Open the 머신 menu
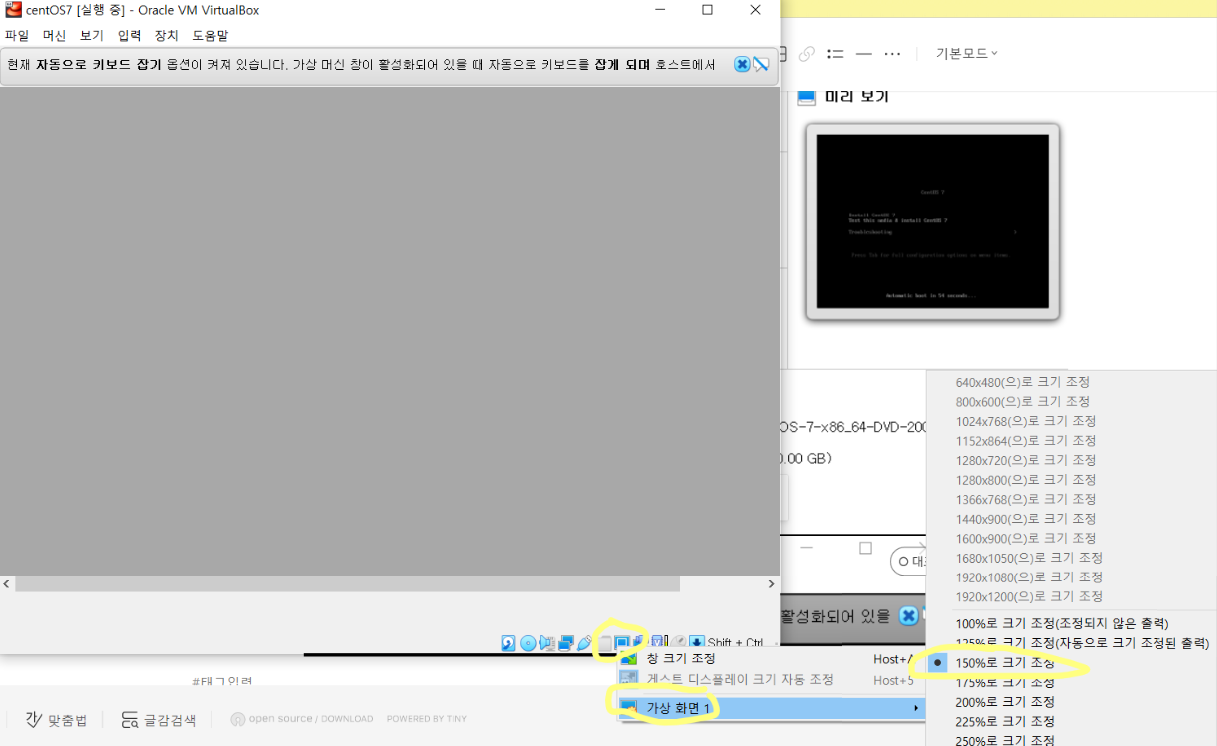Image resolution: width=1217 pixels, height=746 pixels. [54, 35]
